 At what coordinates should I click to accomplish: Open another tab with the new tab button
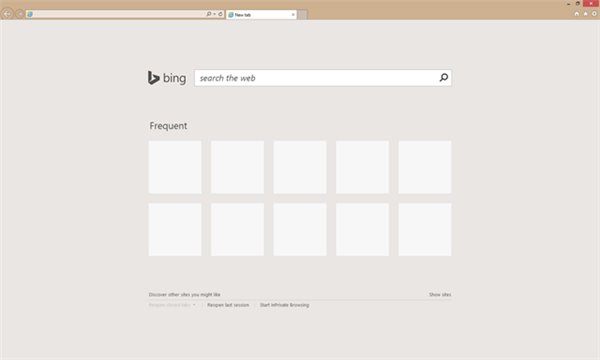302,15
